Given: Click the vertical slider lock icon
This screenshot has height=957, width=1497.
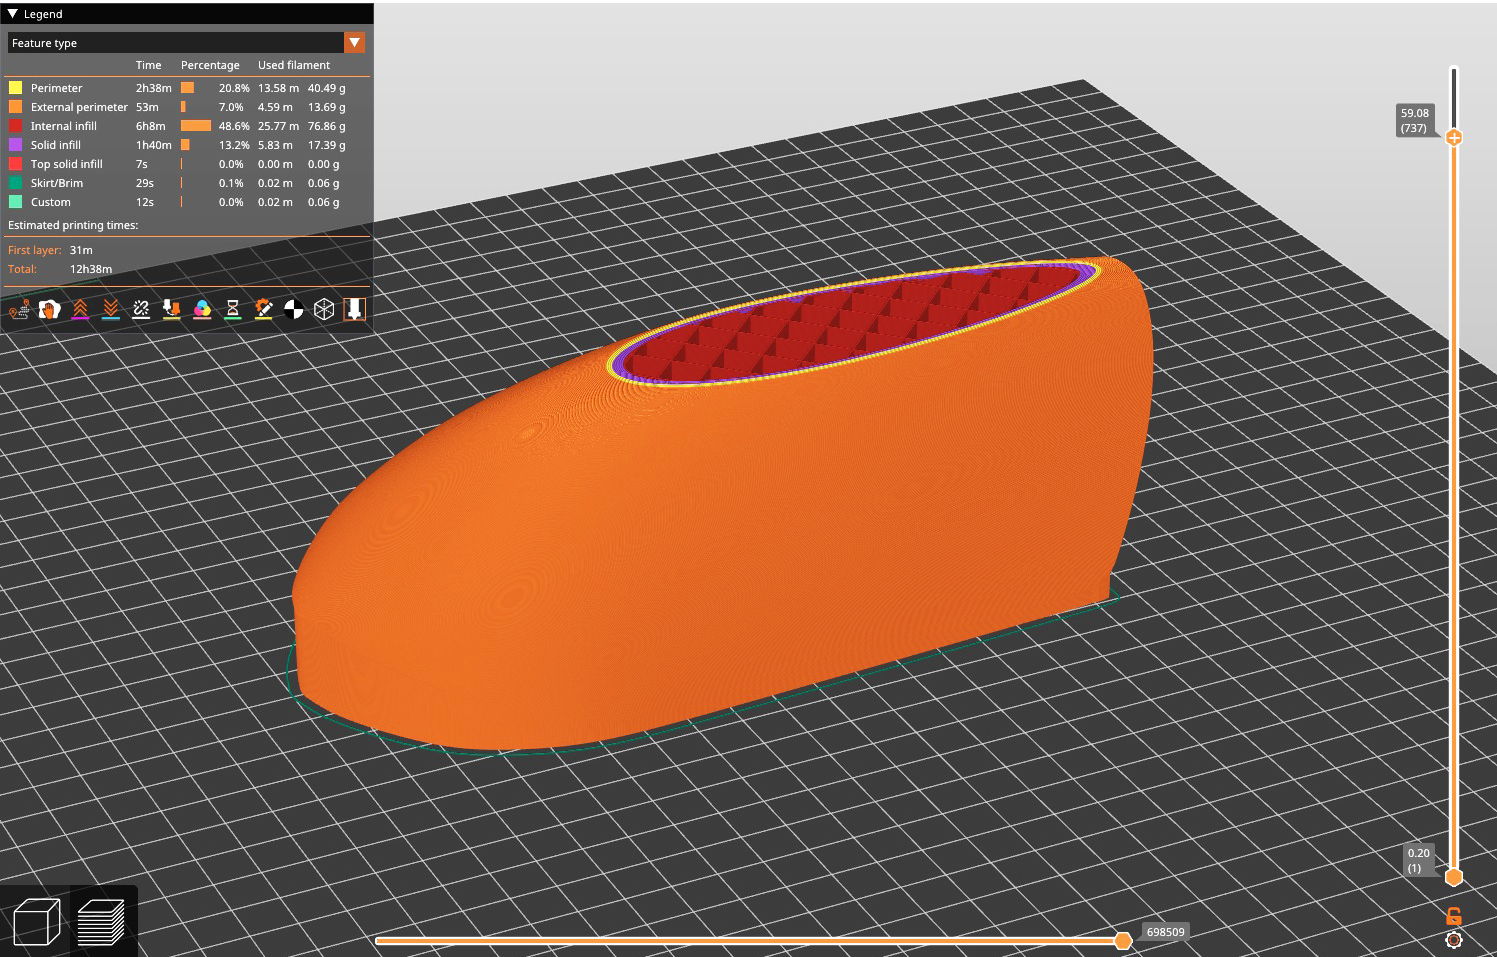Looking at the screenshot, I should click(1454, 915).
